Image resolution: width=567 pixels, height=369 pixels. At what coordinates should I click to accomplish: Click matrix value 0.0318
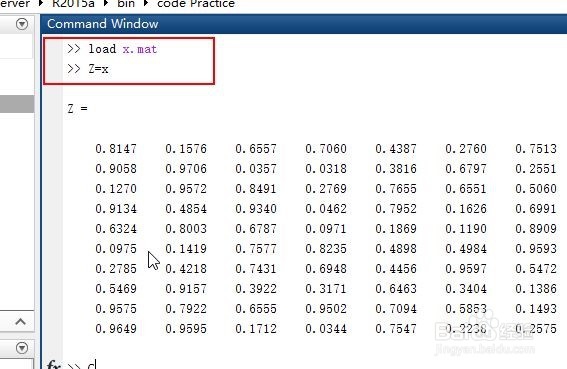(x=326, y=169)
